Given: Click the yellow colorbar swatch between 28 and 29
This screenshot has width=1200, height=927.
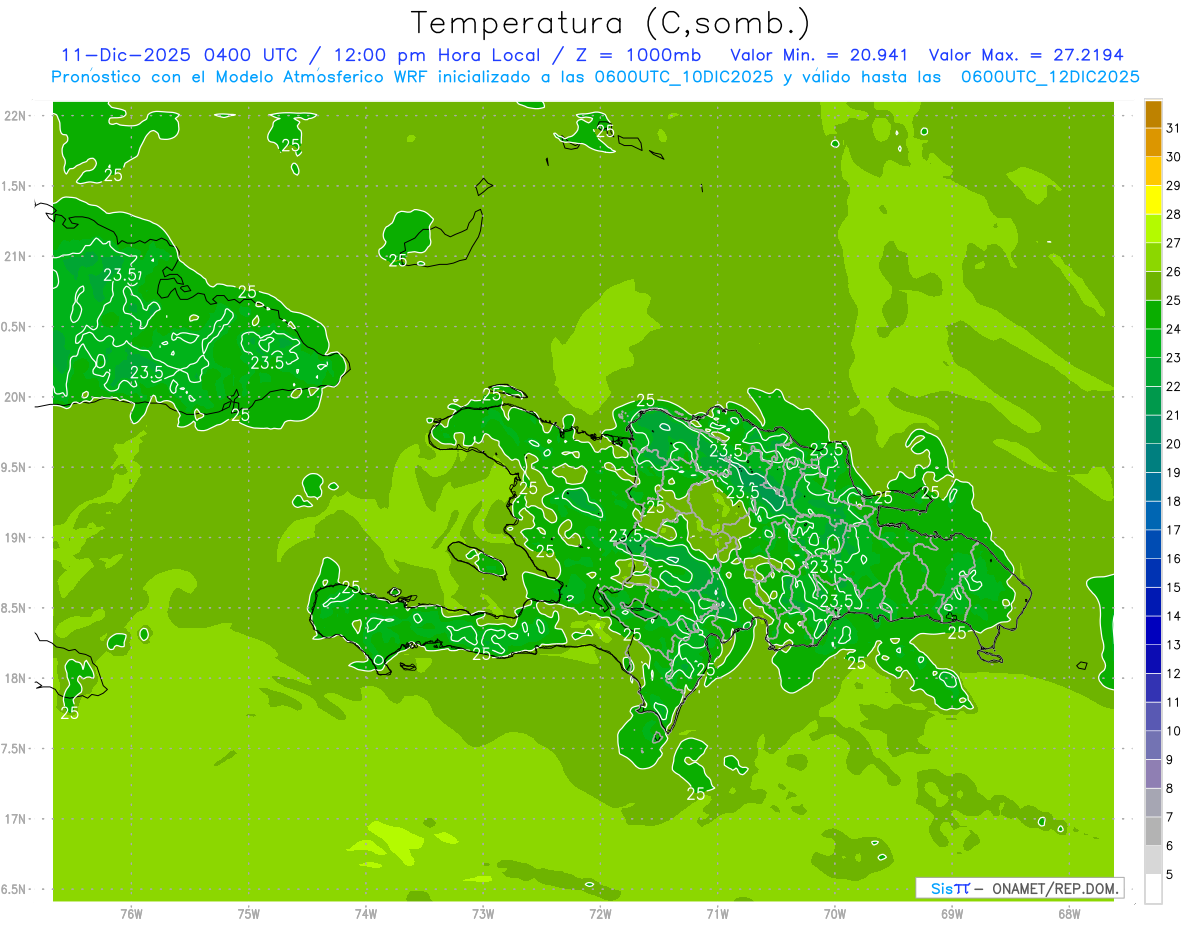Looking at the screenshot, I should pos(1153,199).
